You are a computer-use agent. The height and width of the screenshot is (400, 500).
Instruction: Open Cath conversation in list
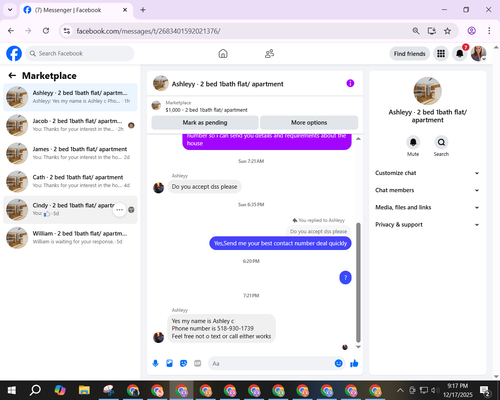[x=70, y=181]
